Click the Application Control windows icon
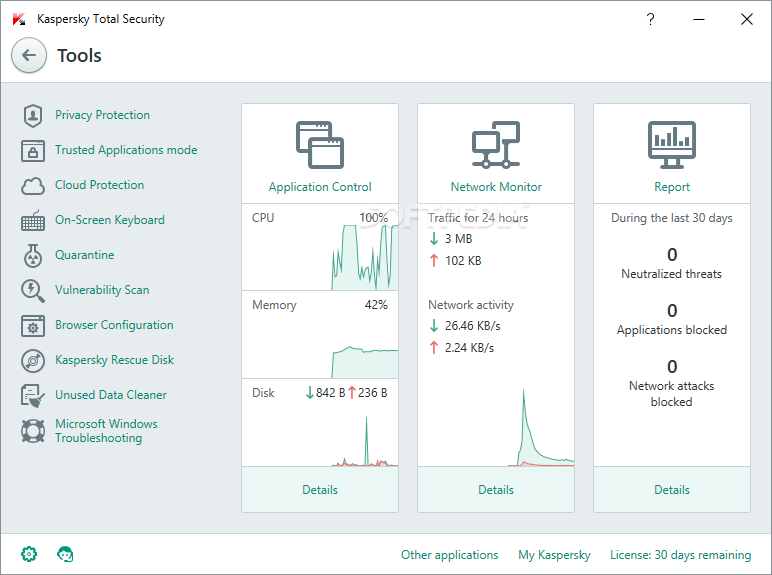772x575 pixels. click(x=320, y=145)
